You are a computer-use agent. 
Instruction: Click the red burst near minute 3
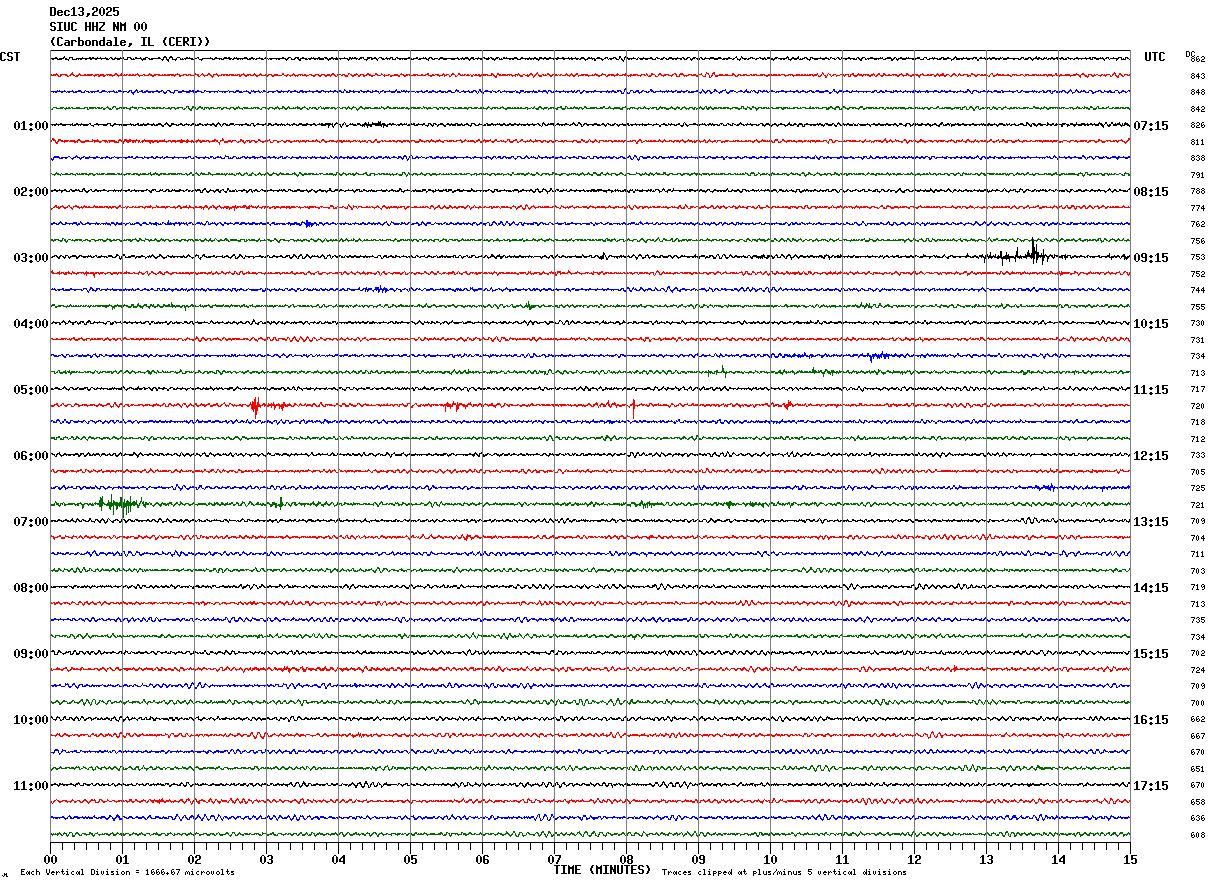click(x=255, y=405)
